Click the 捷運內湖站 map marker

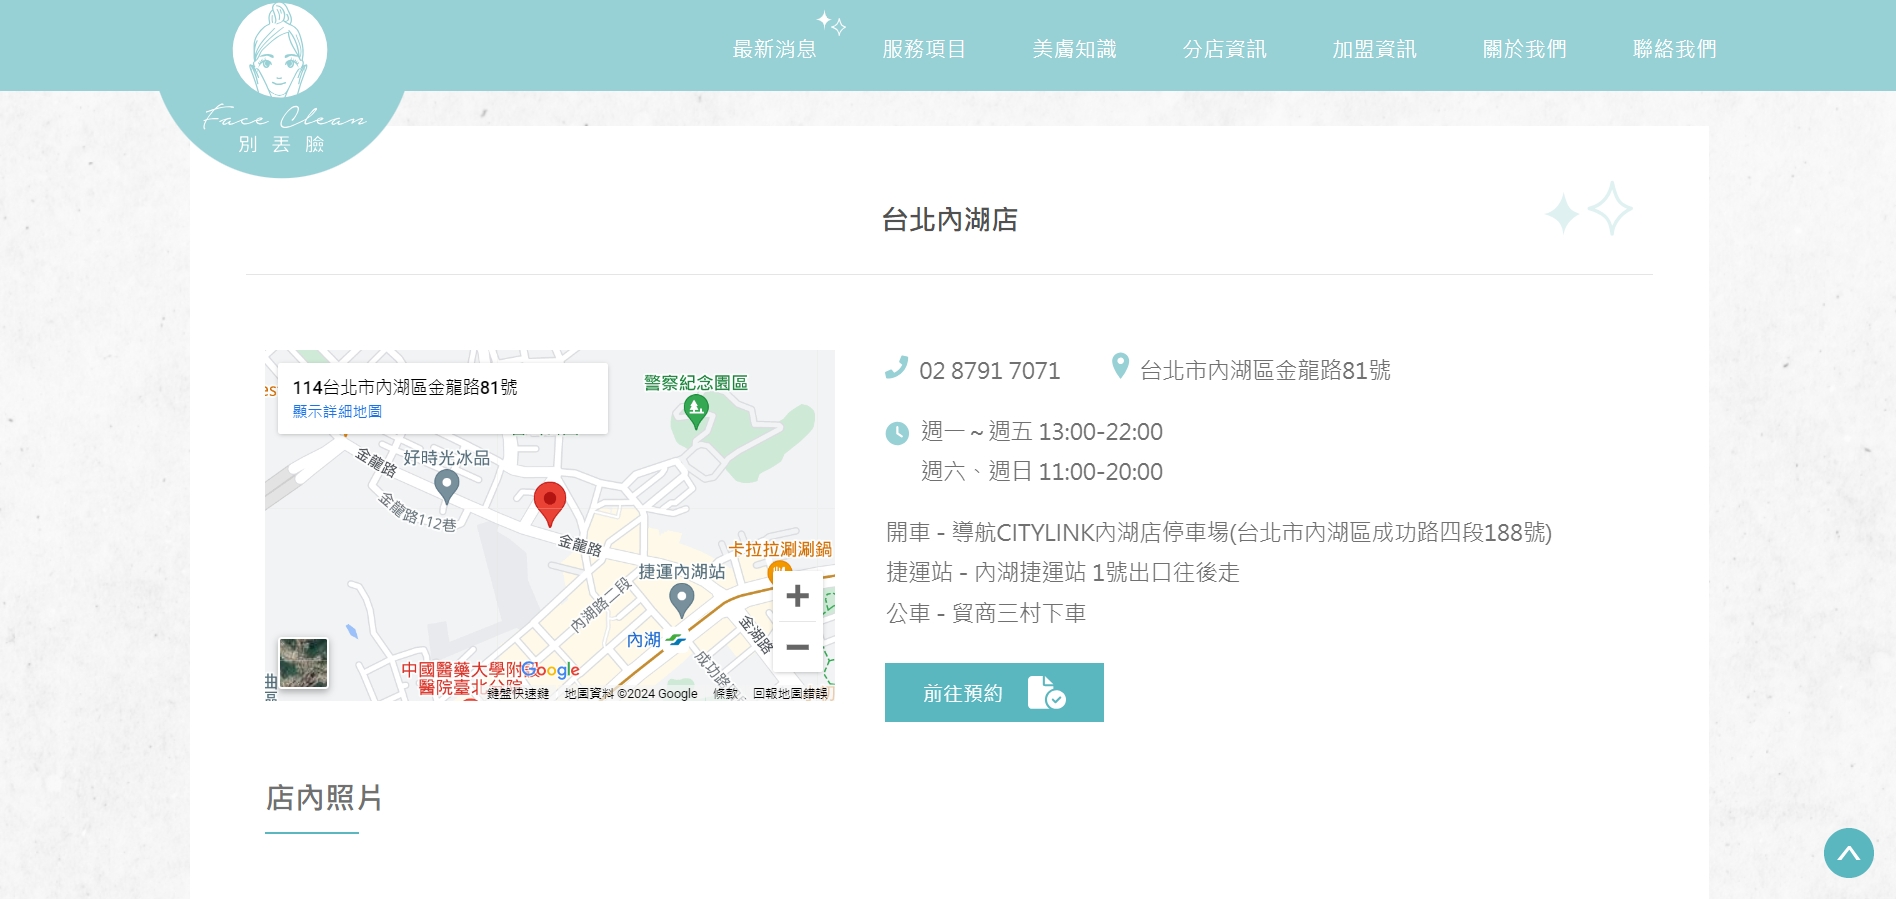coord(681,599)
